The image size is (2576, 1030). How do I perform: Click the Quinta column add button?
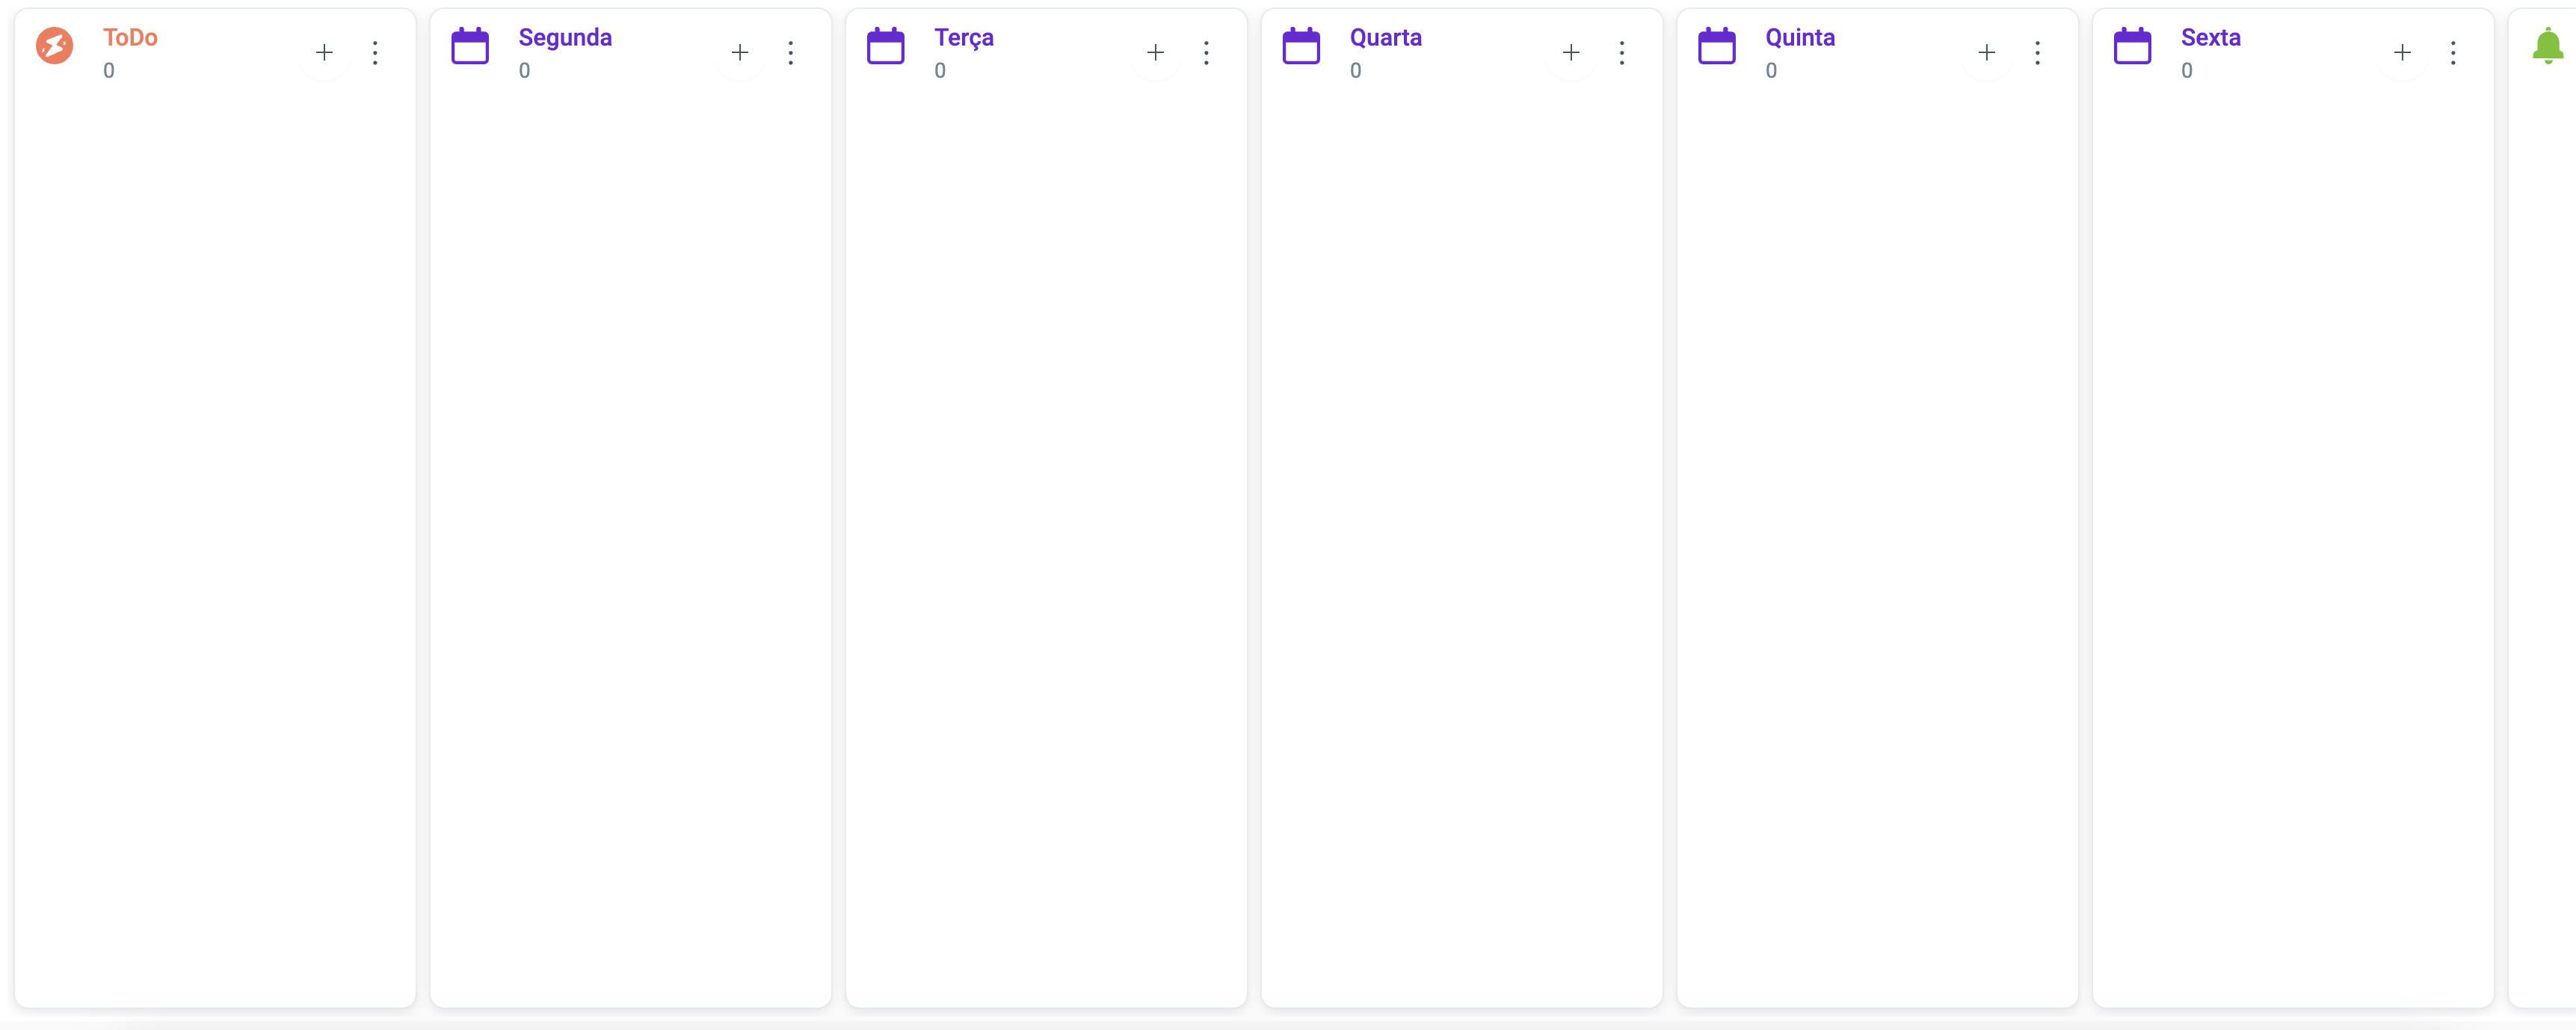(x=1988, y=51)
